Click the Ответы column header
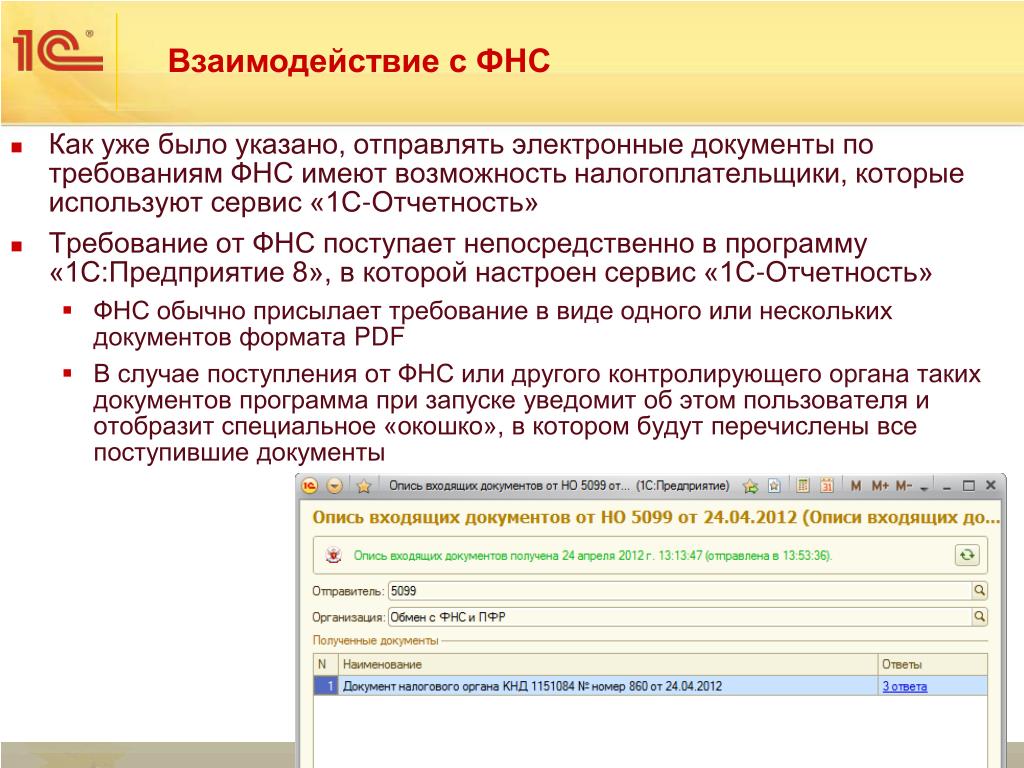 pyautogui.click(x=933, y=664)
